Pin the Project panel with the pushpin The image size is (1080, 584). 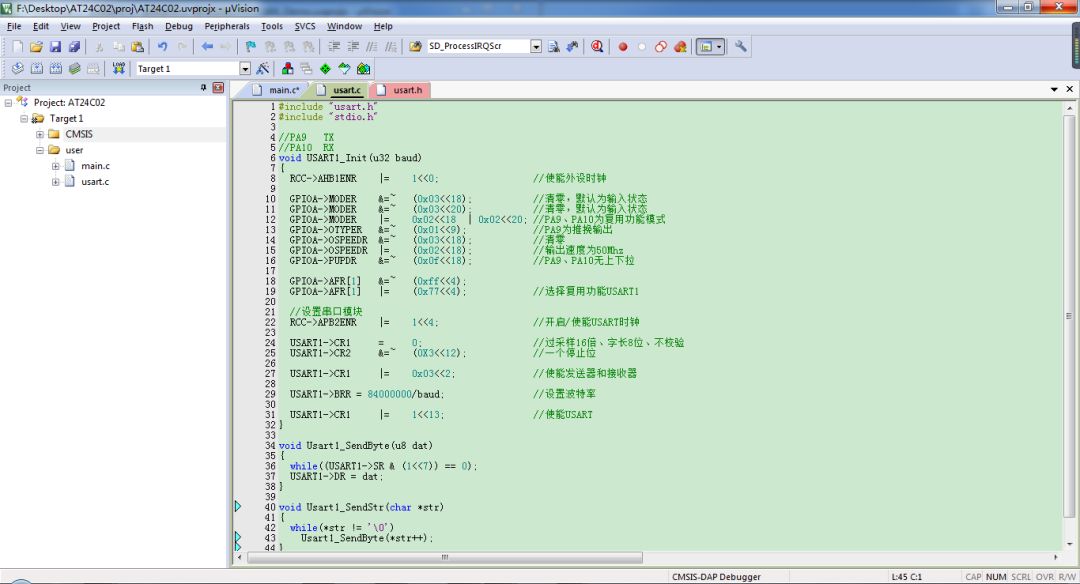pos(203,88)
